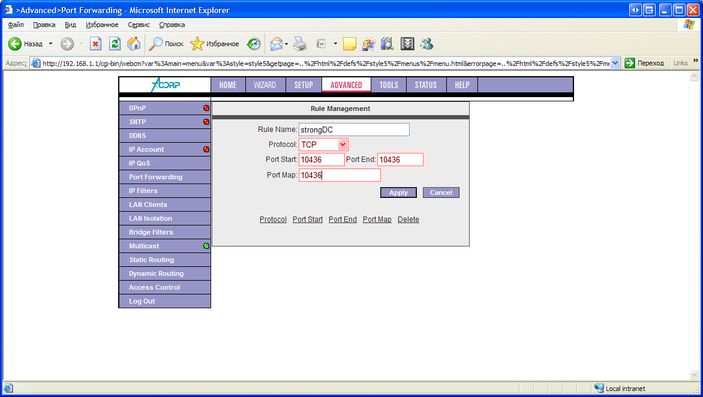Toggle the UPnP red status indicator
Screen dimensions: 703x397
(x=206, y=108)
